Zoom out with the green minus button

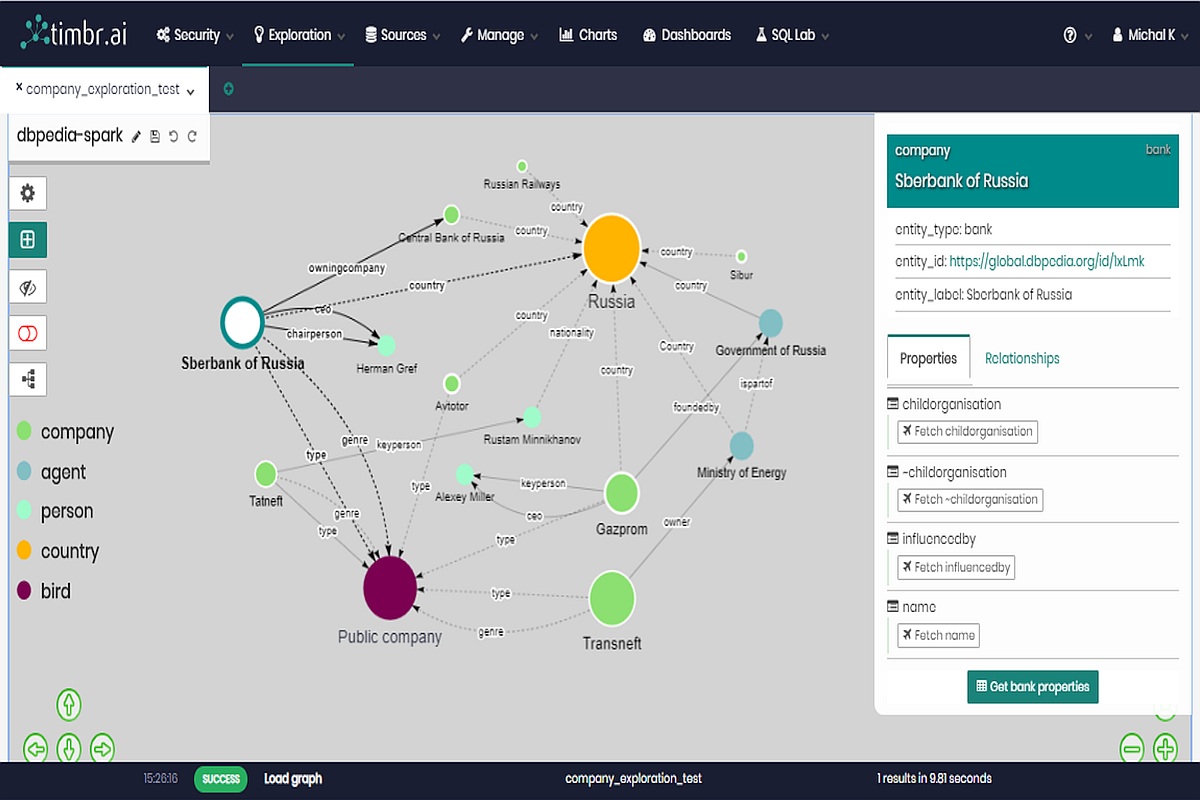tap(1132, 747)
